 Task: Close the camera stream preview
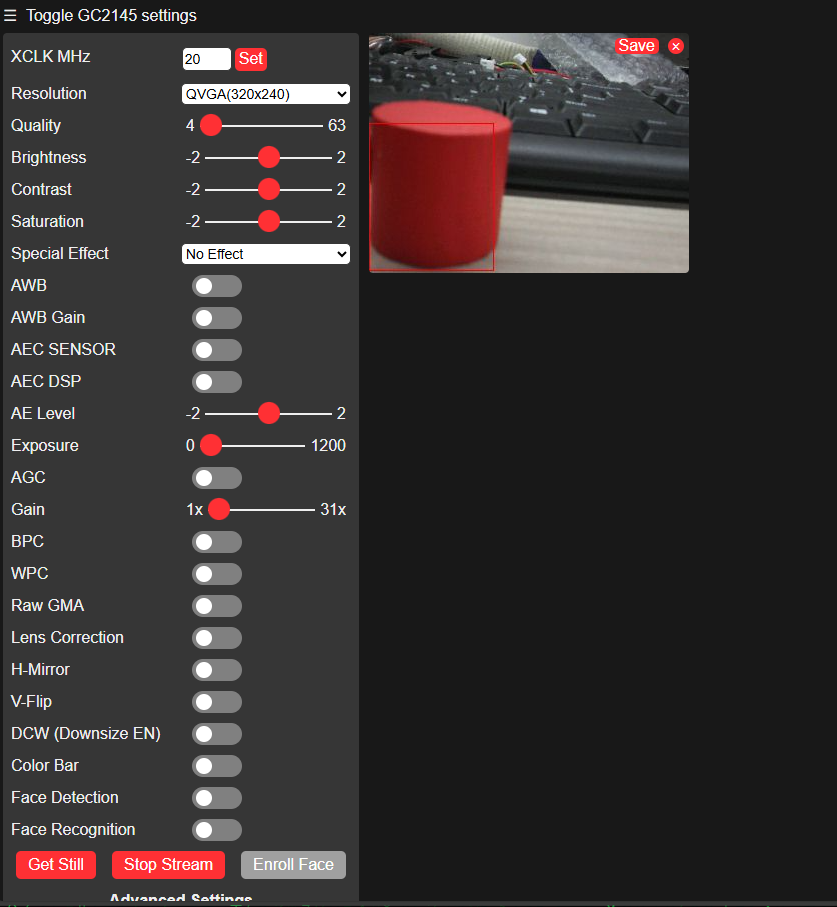tap(675, 46)
